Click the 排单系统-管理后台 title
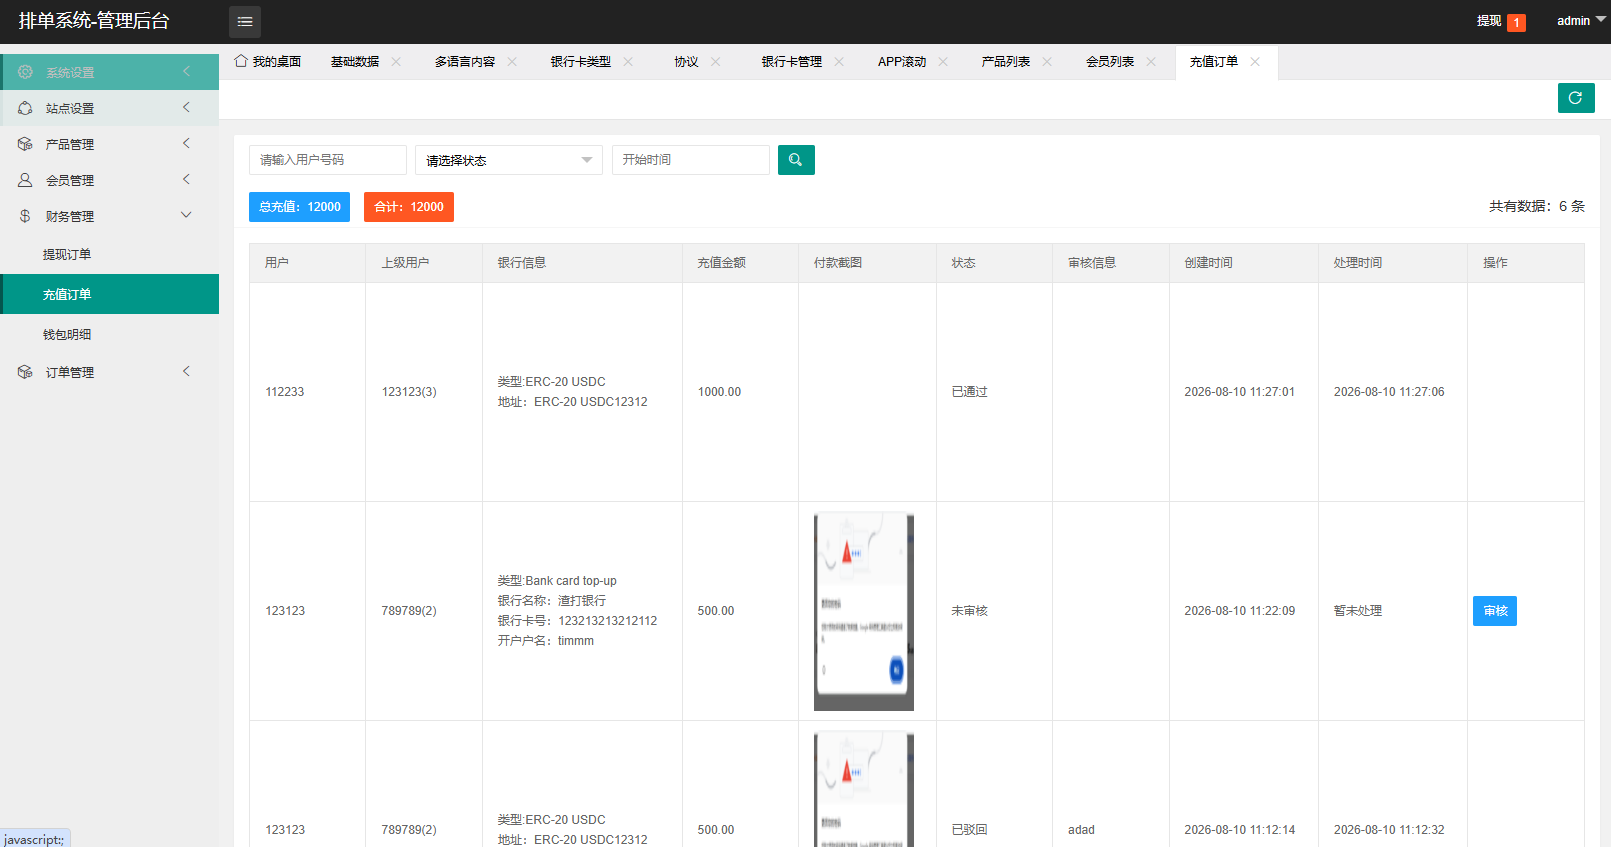This screenshot has width=1611, height=847. coord(94,21)
